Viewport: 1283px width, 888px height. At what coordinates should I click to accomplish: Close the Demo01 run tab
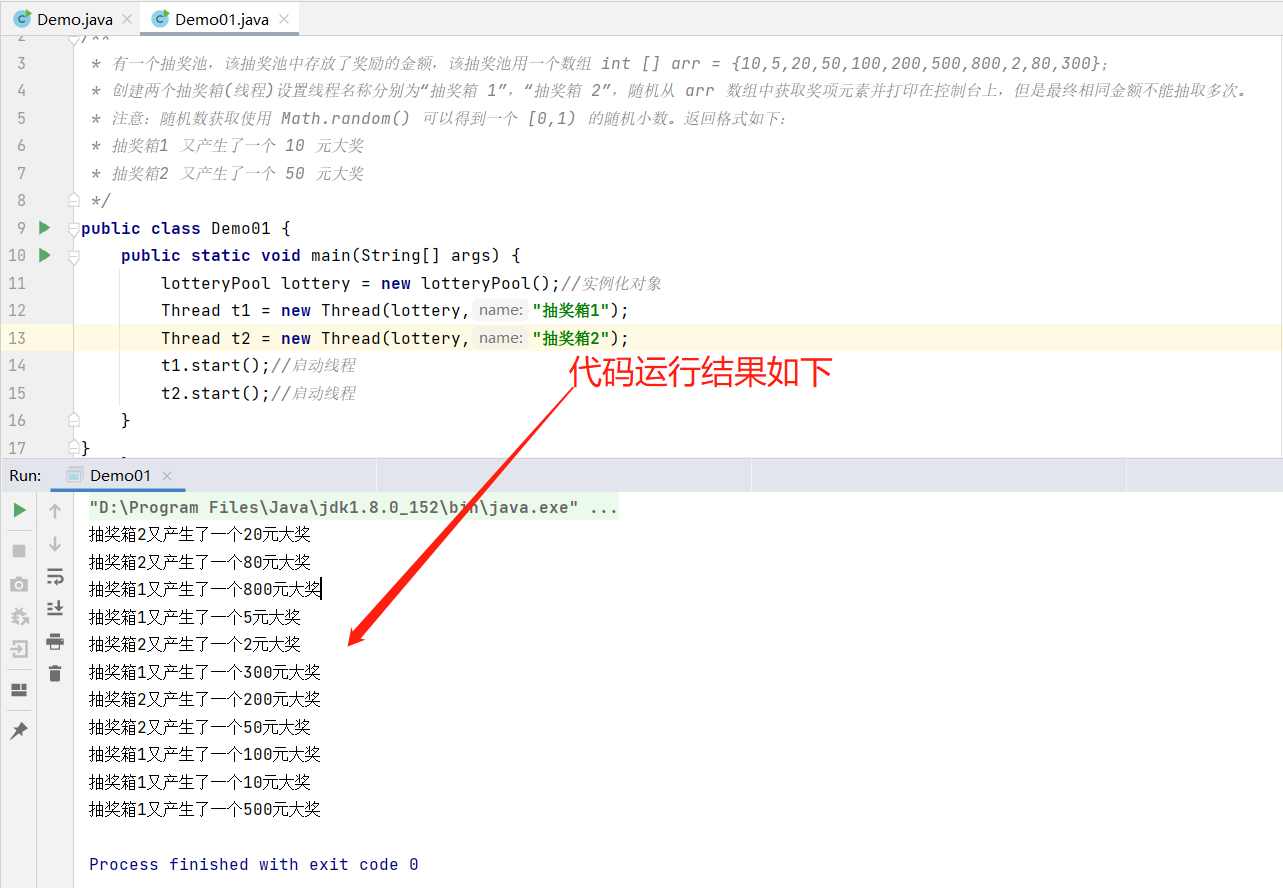[167, 476]
